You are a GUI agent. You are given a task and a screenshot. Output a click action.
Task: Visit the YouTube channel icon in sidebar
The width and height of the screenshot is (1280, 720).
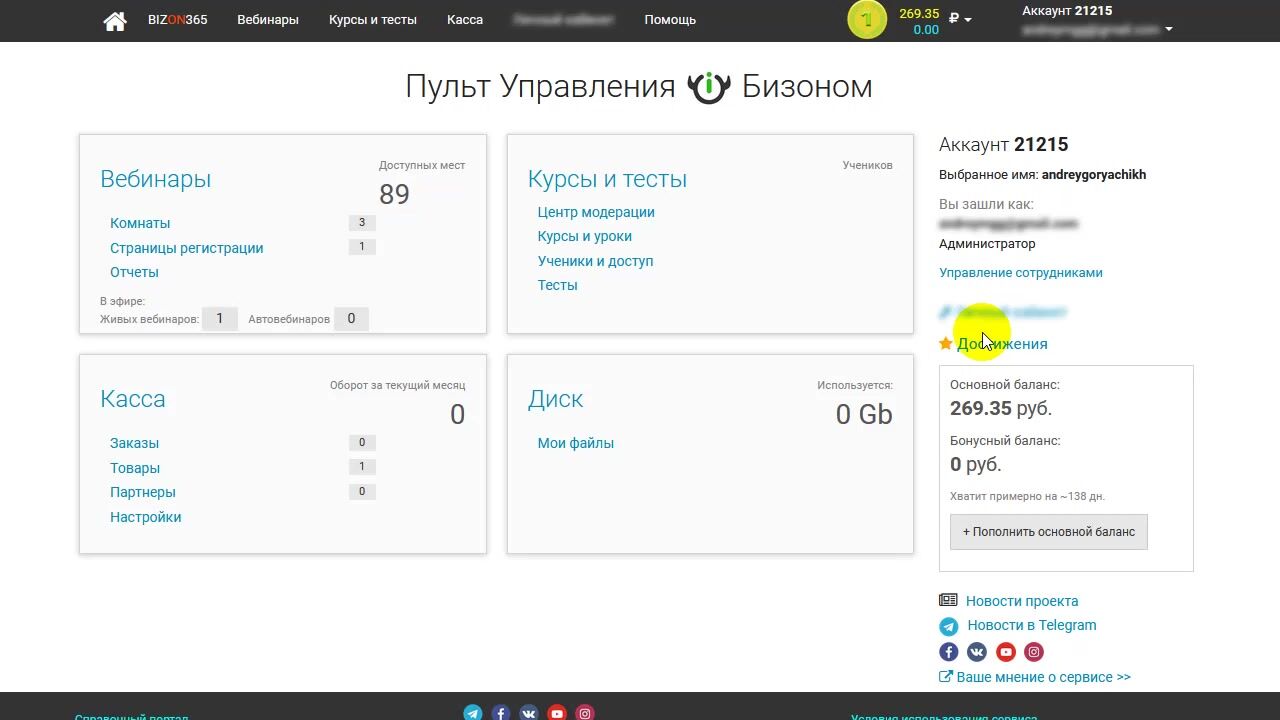pos(1006,652)
